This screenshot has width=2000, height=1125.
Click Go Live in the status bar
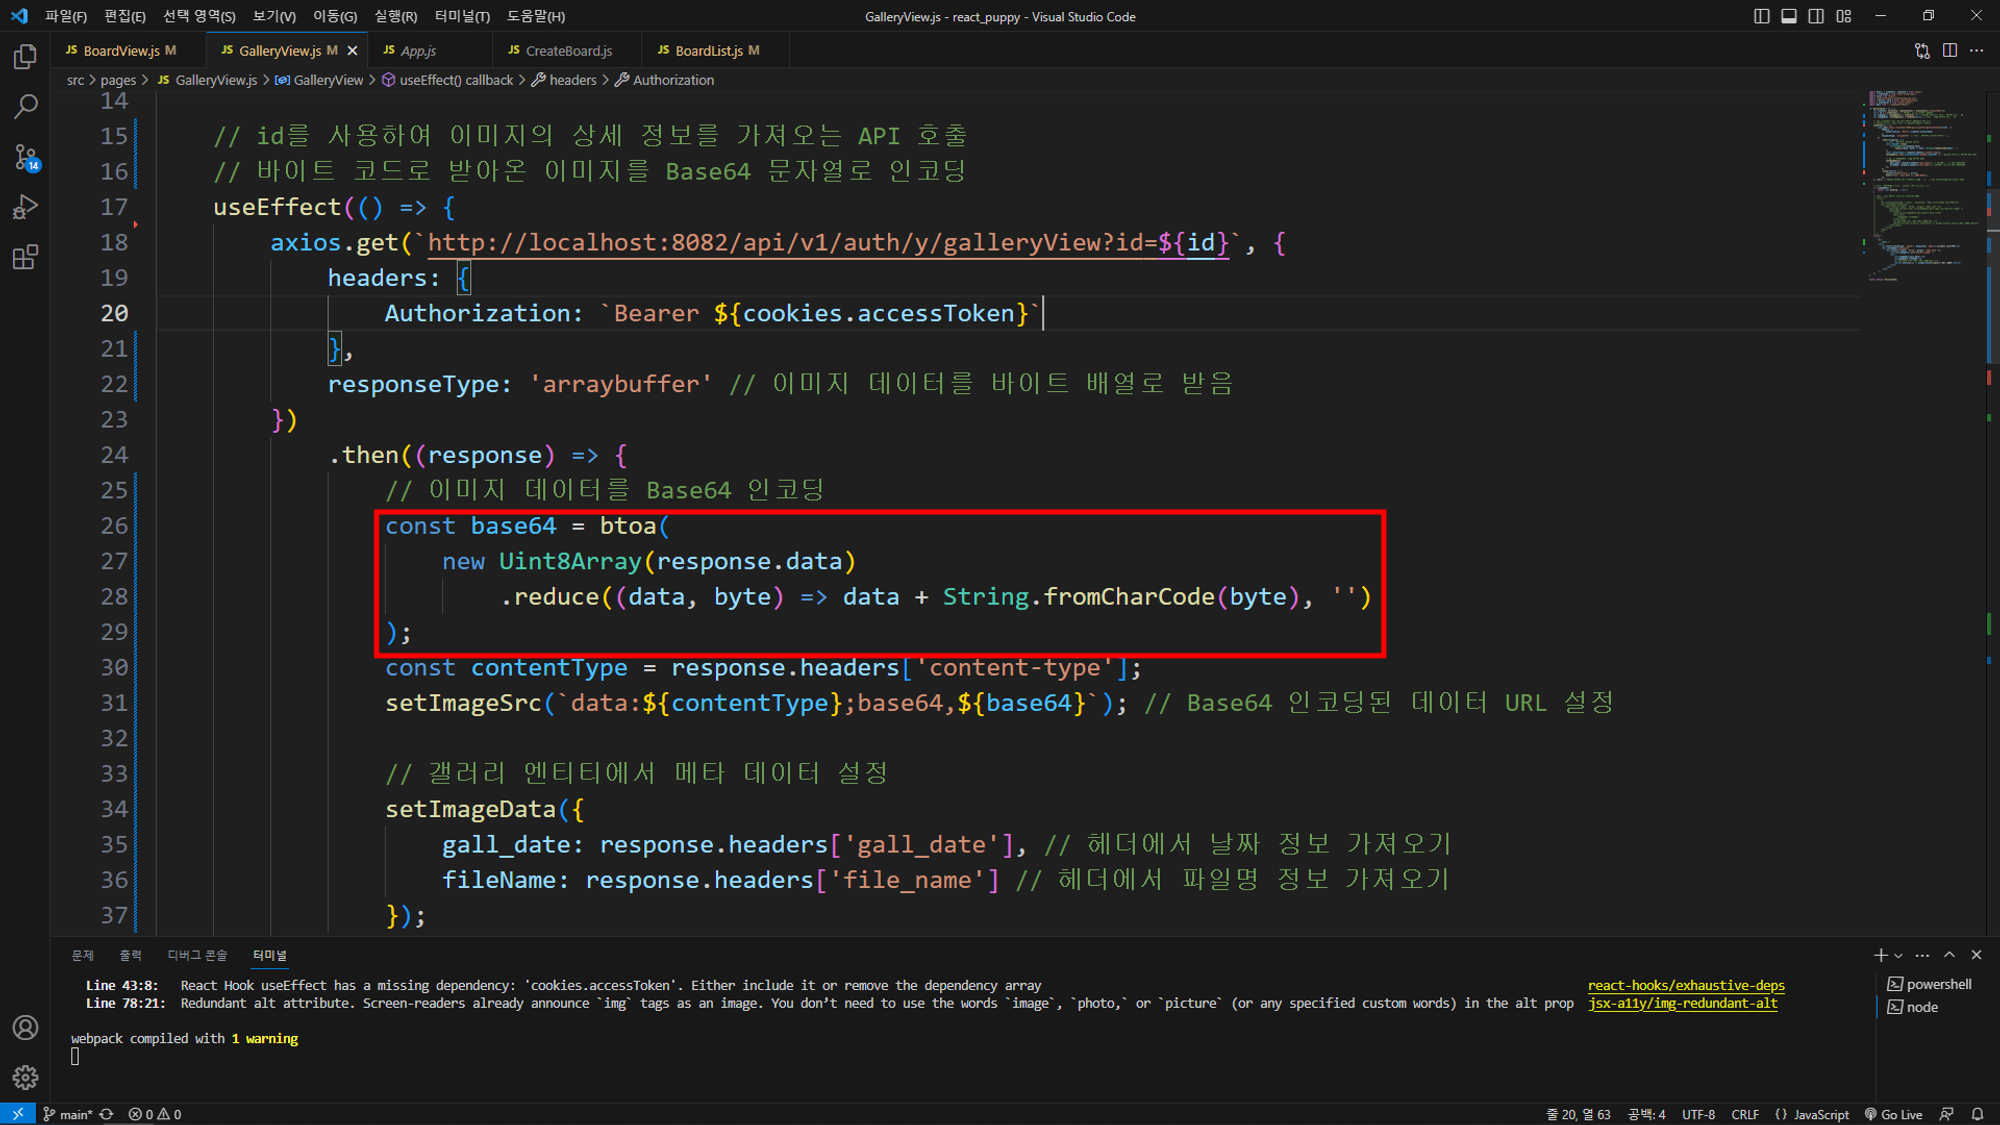[x=1894, y=1114]
